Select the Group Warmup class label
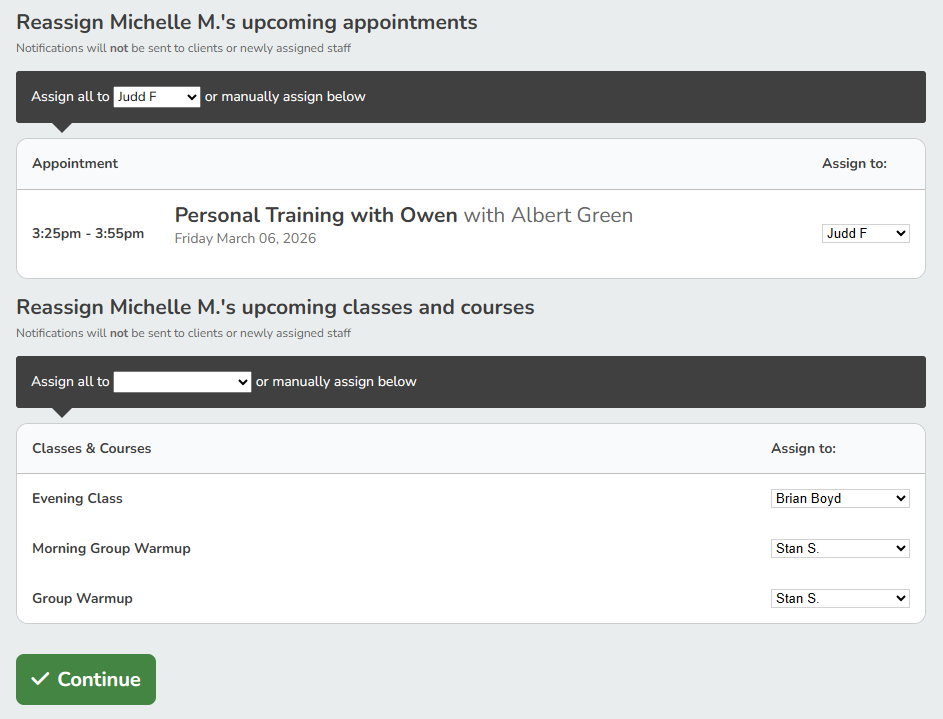The height and width of the screenshot is (719, 943). [82, 598]
